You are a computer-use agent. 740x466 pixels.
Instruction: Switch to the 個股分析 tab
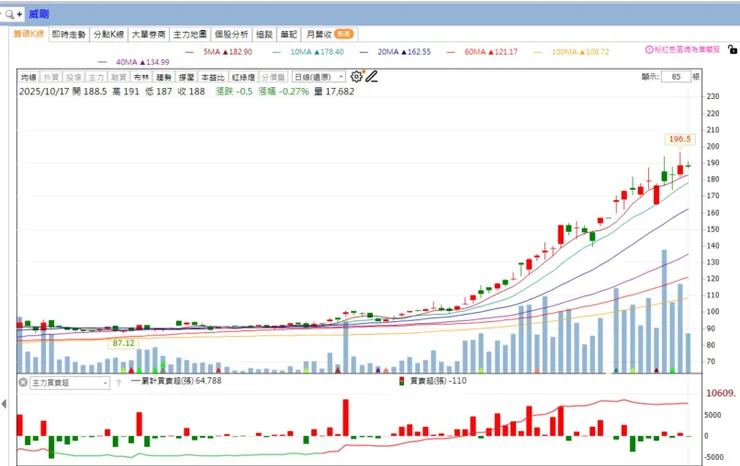[x=231, y=34]
